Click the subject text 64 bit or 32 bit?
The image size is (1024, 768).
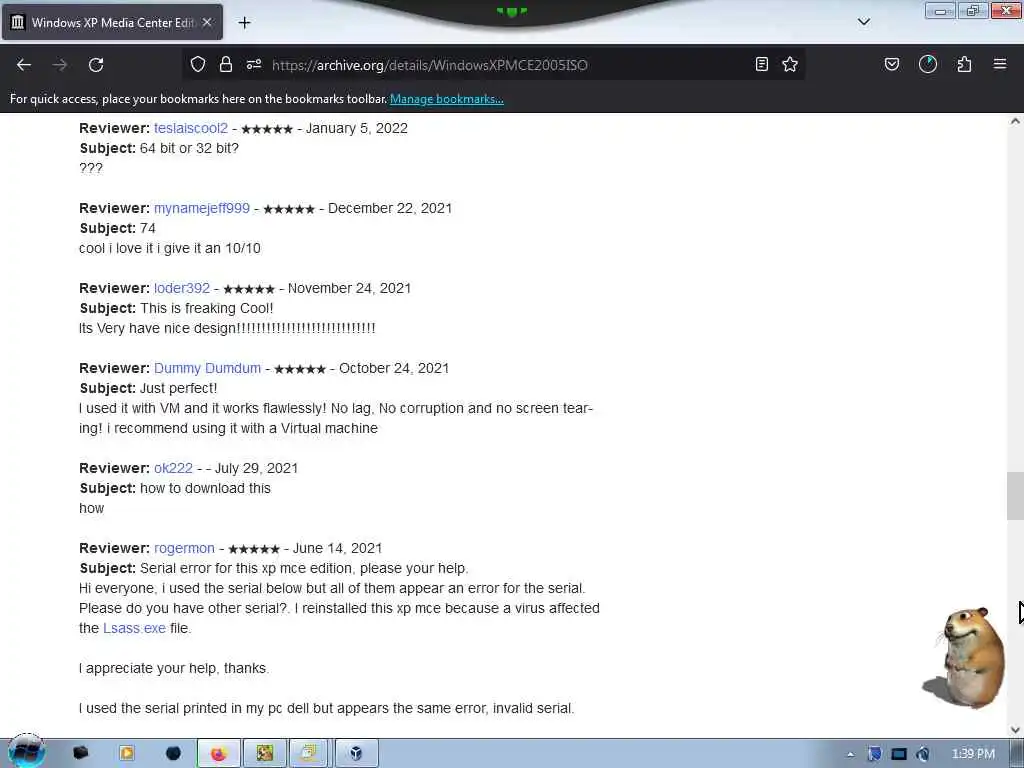click(x=189, y=148)
